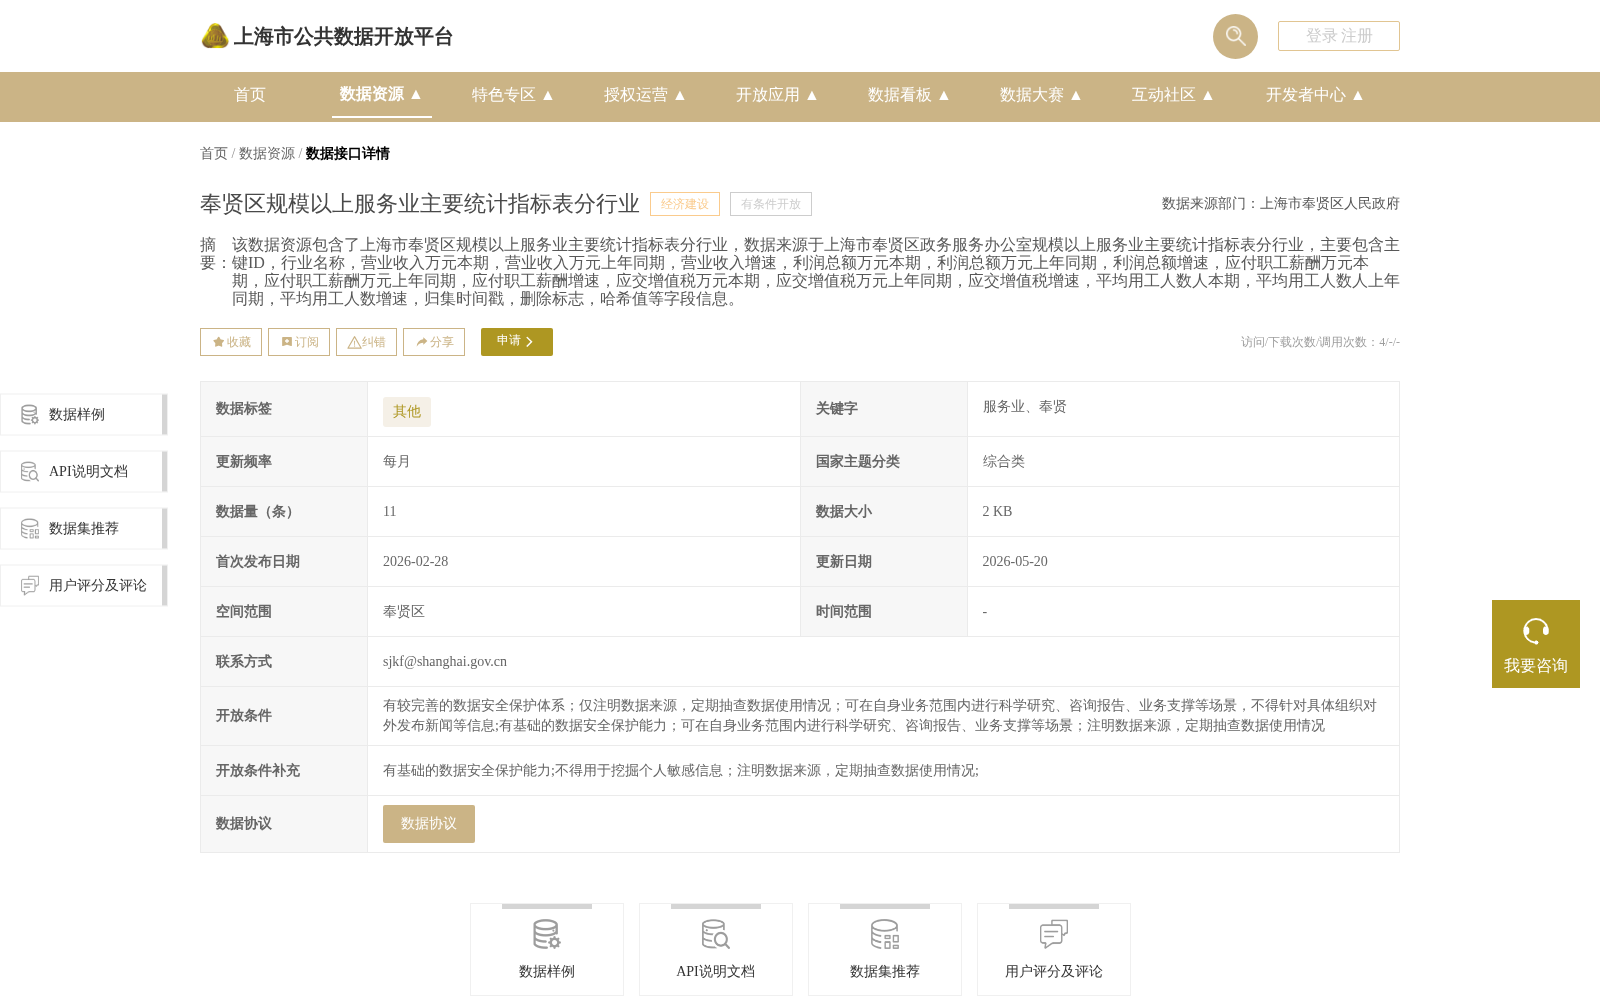Expand the 开发者中心 arrow

(1358, 95)
